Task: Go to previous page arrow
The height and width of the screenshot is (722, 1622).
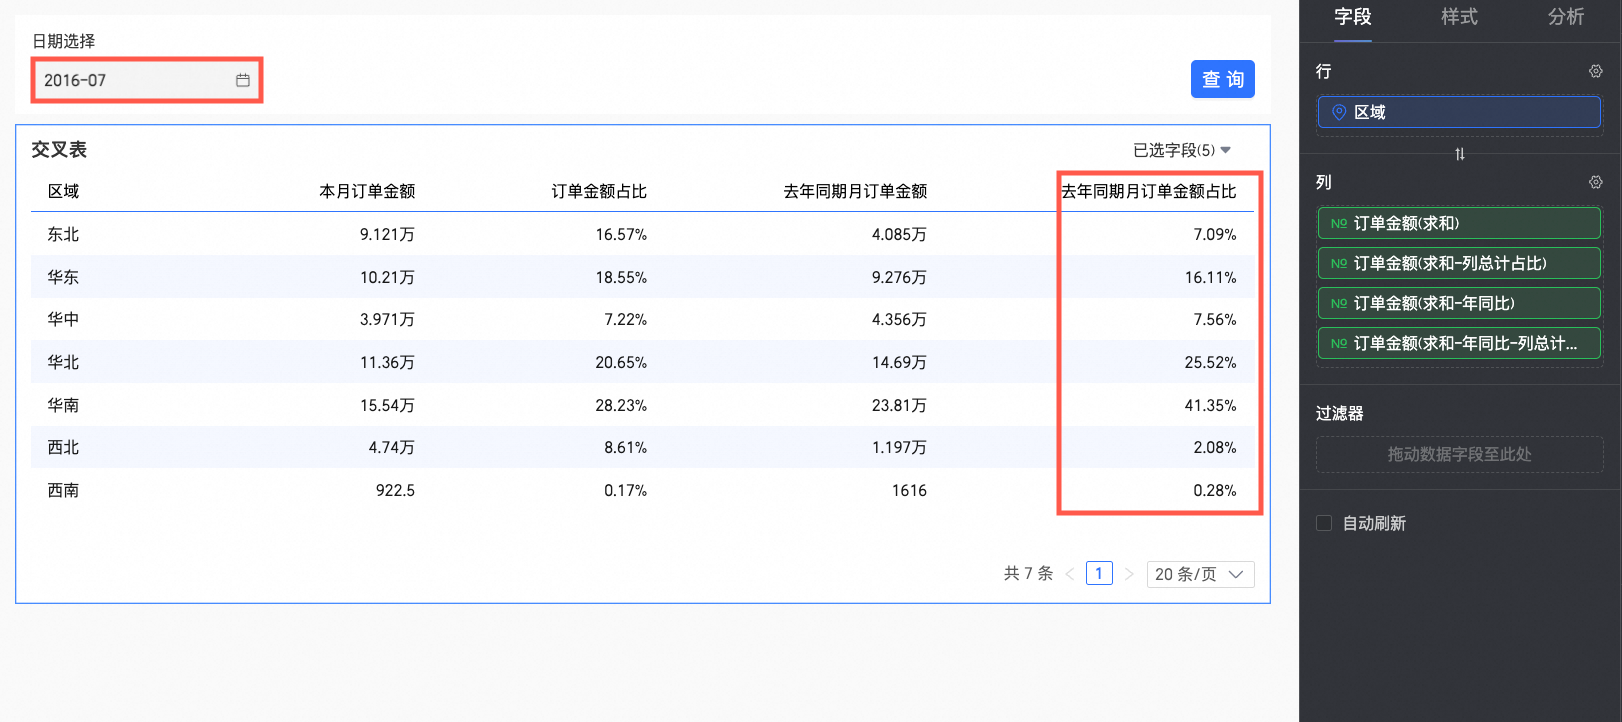Action: coord(1070,574)
